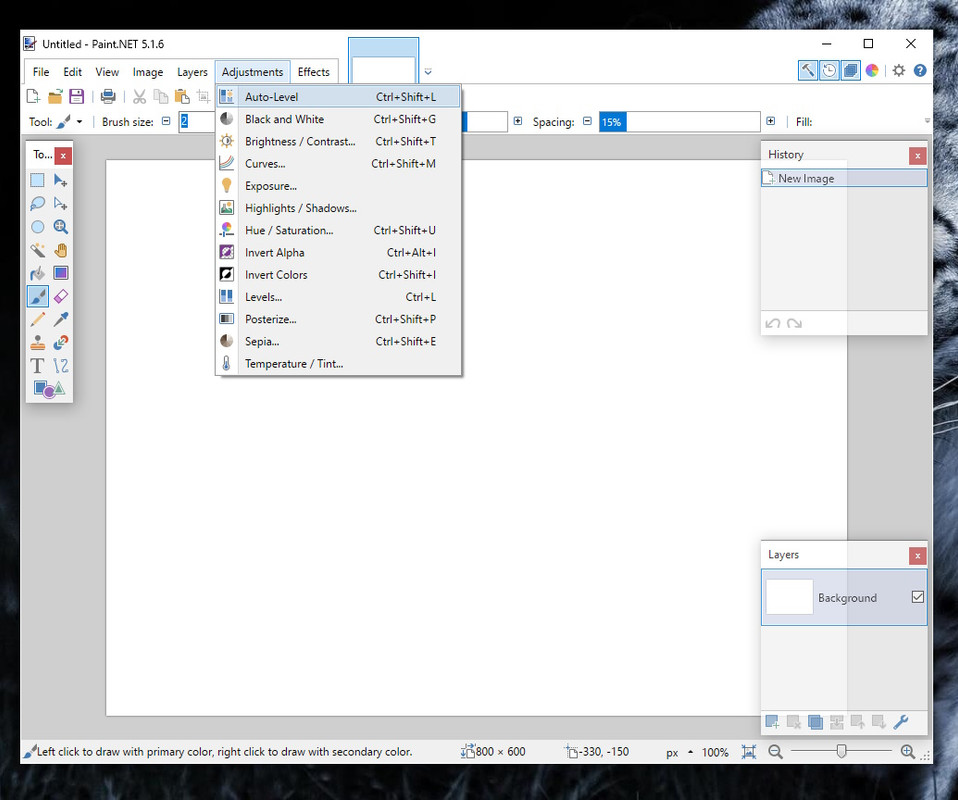Click the New file toolbar icon
The height and width of the screenshot is (800, 958).
click(x=33, y=96)
